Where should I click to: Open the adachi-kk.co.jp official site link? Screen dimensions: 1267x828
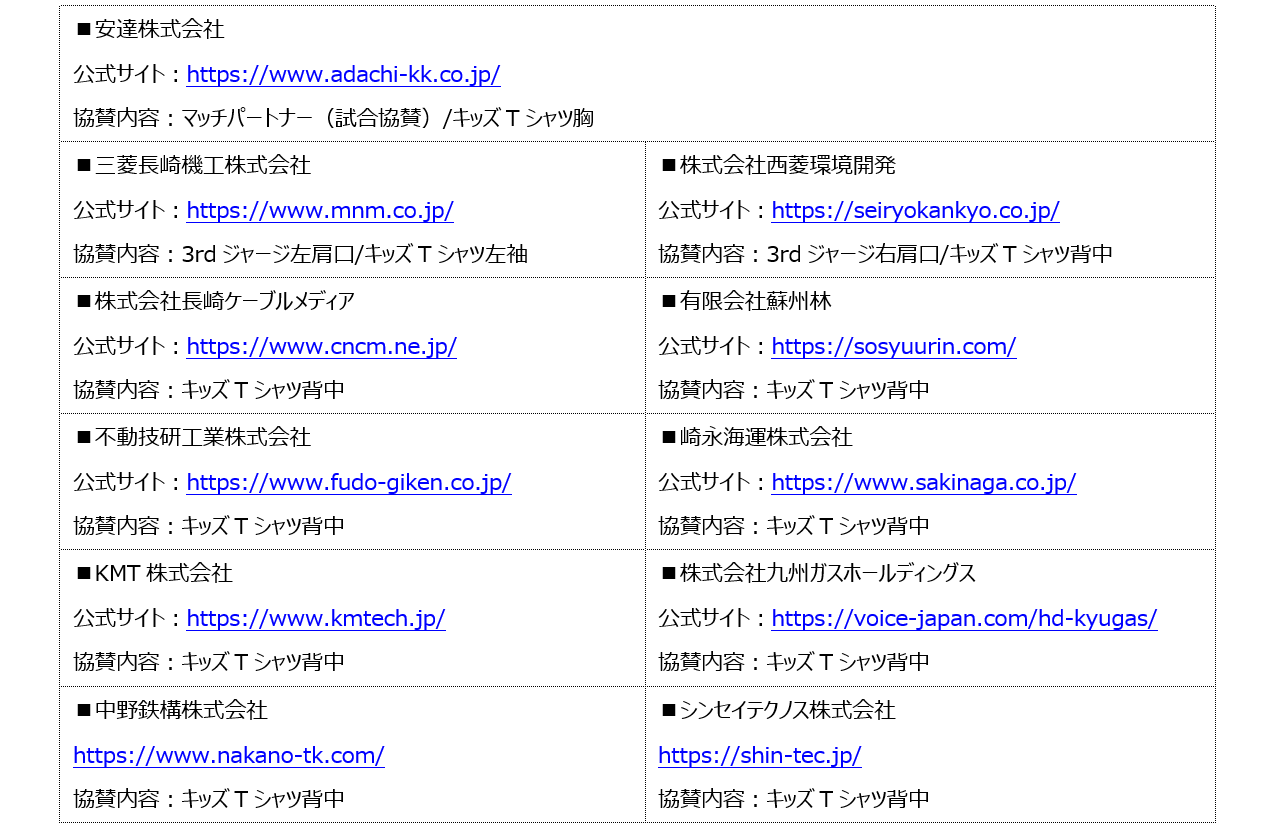[x=343, y=74]
